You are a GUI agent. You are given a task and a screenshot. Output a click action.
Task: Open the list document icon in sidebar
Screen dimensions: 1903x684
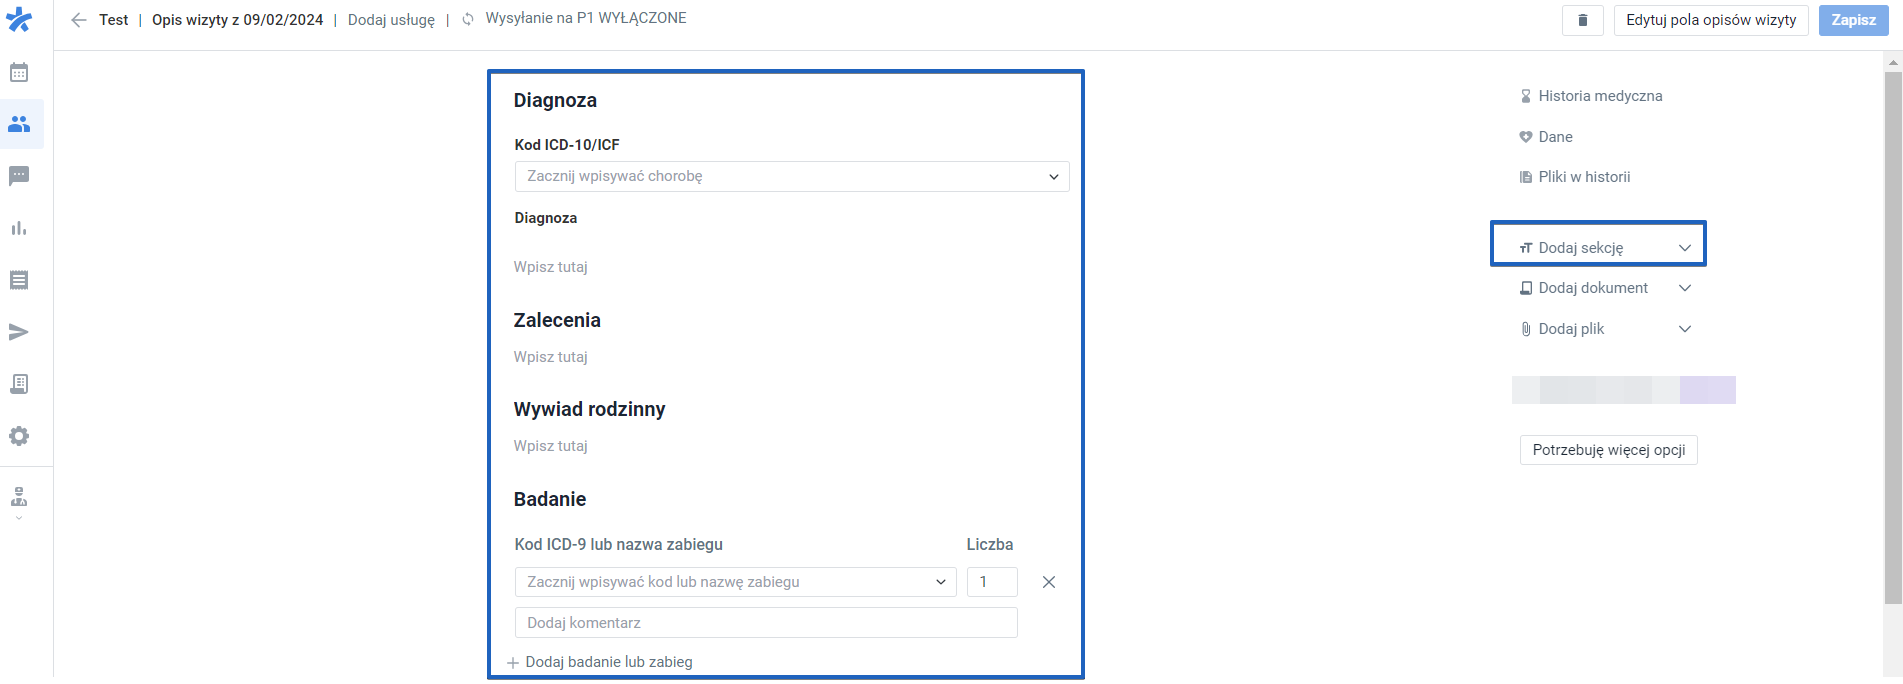click(19, 280)
